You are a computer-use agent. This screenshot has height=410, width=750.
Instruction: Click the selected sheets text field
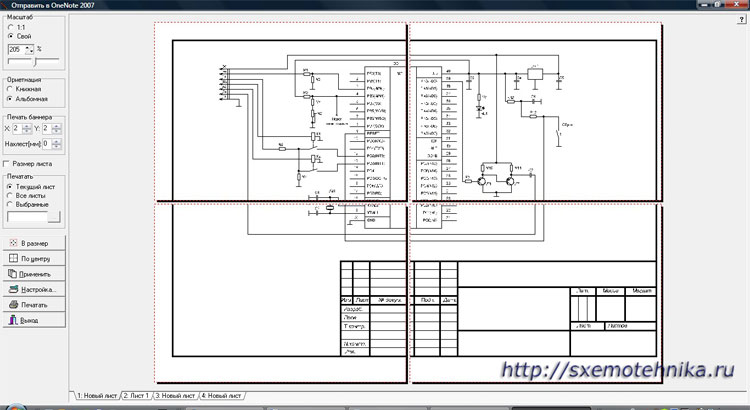28,217
